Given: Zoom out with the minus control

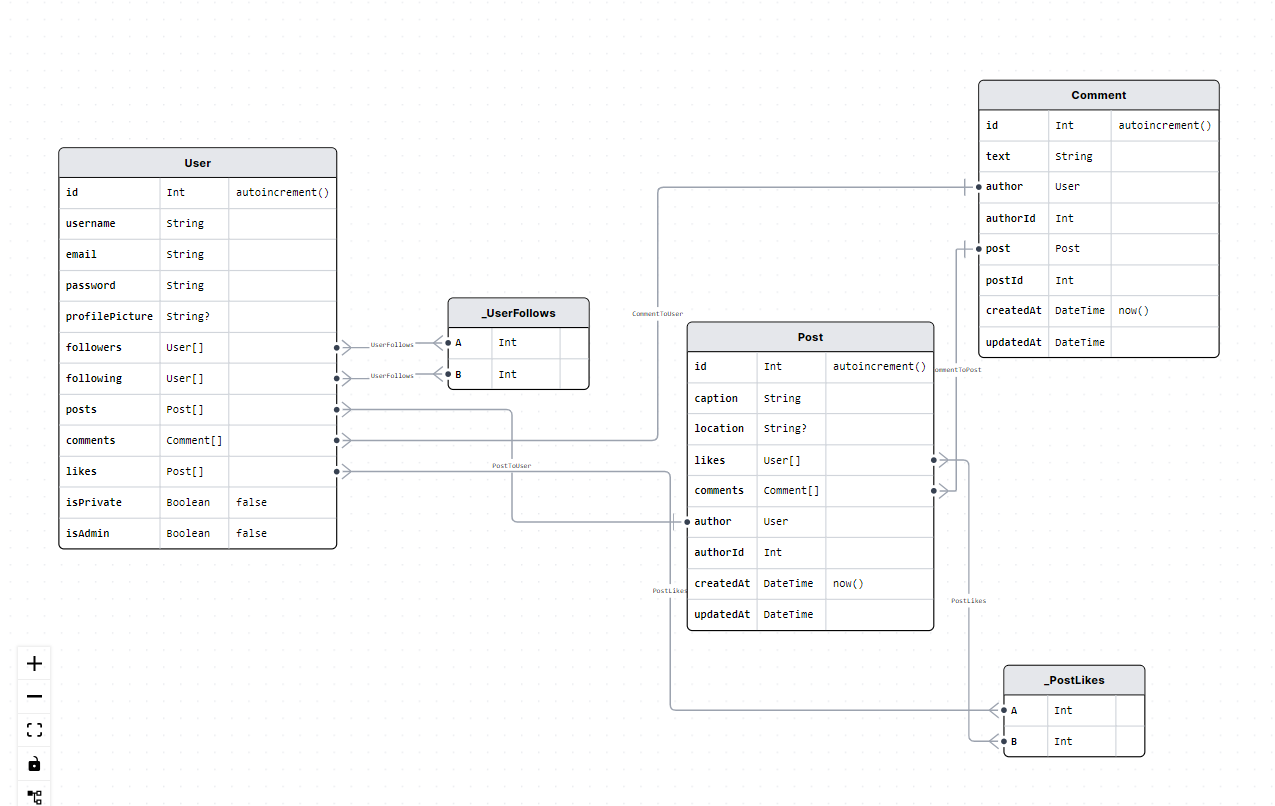Looking at the screenshot, I should point(34,696).
